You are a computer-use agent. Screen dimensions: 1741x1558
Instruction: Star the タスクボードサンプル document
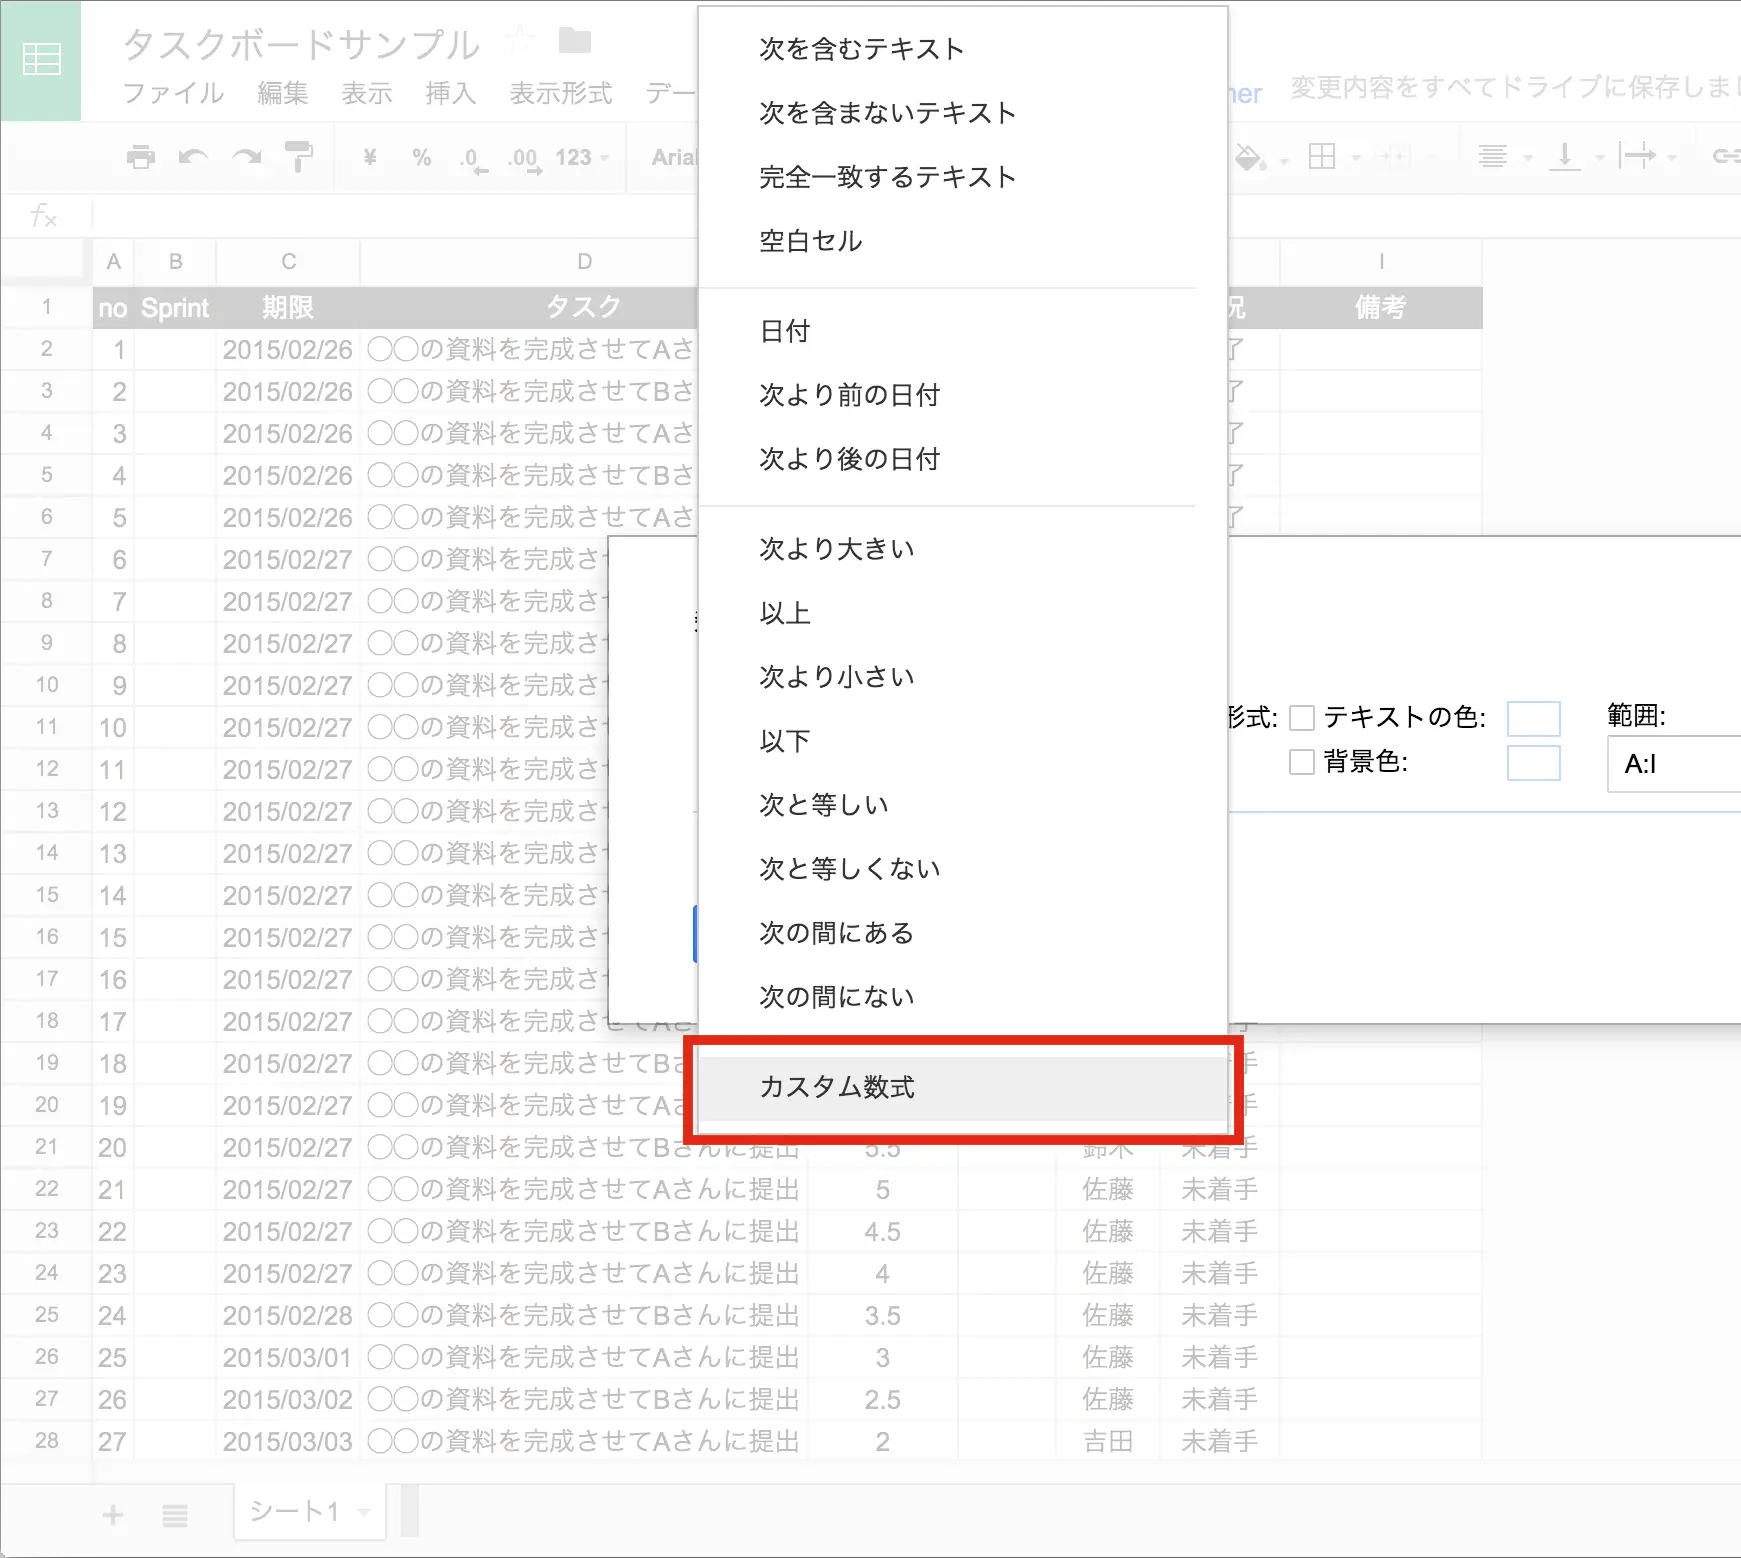tap(520, 42)
